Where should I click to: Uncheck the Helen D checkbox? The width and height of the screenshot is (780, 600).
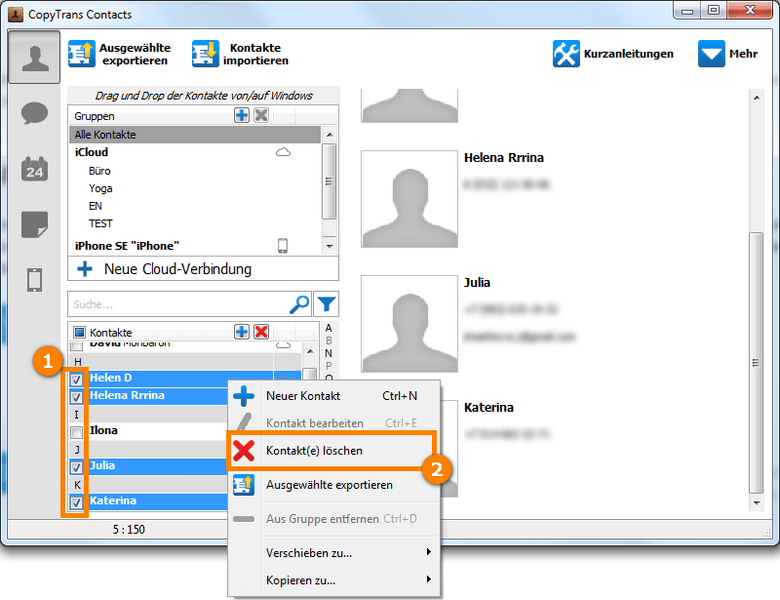coord(76,380)
